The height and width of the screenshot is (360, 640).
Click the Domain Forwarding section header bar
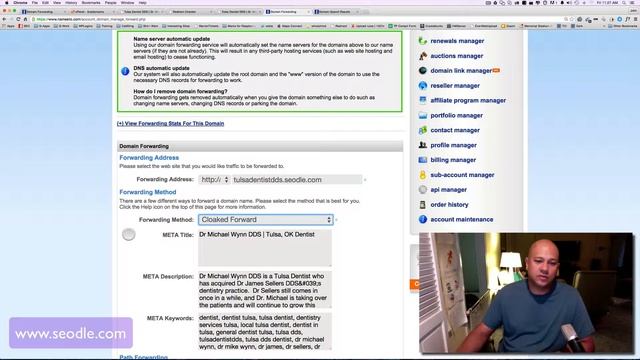260,146
